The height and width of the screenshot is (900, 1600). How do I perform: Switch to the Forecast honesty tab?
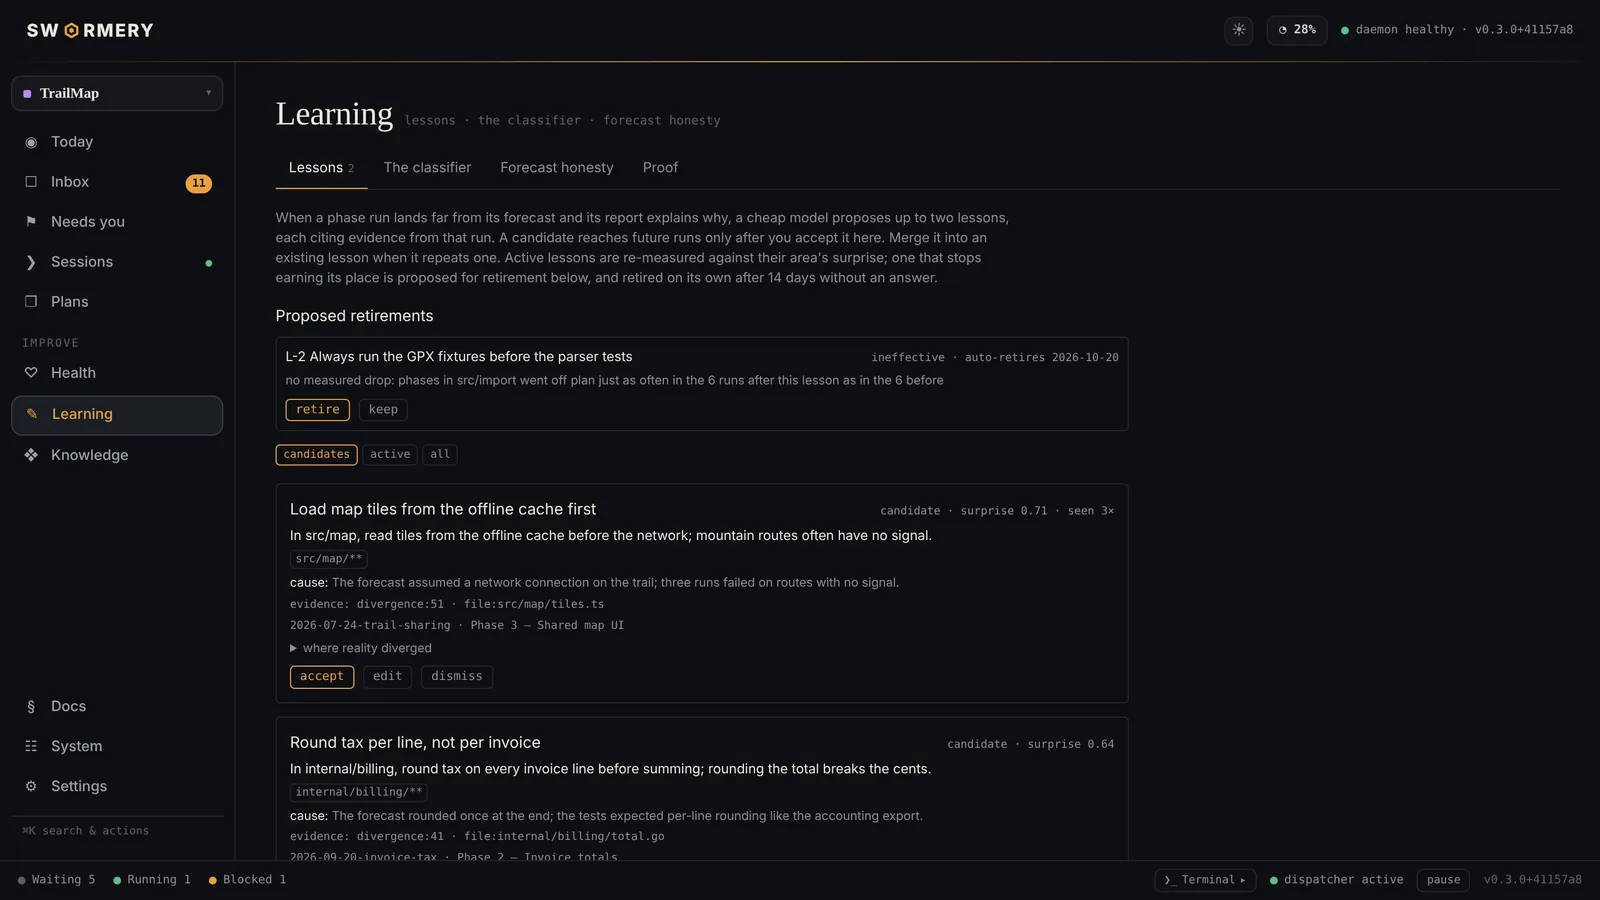557,168
